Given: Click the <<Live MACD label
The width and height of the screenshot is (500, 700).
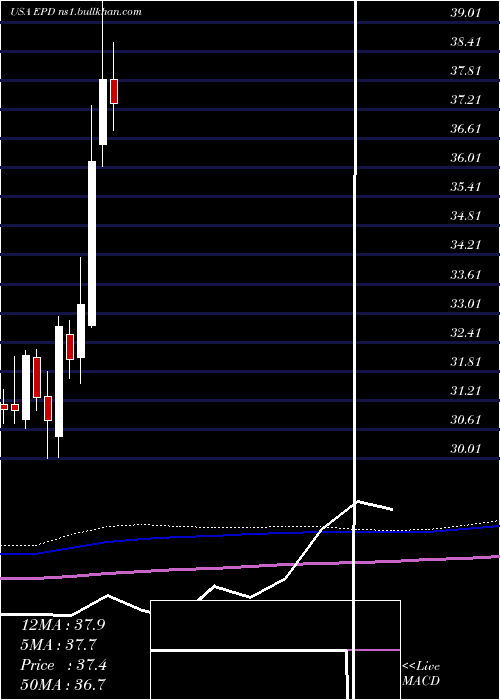Looking at the screenshot, I should 421,673.
